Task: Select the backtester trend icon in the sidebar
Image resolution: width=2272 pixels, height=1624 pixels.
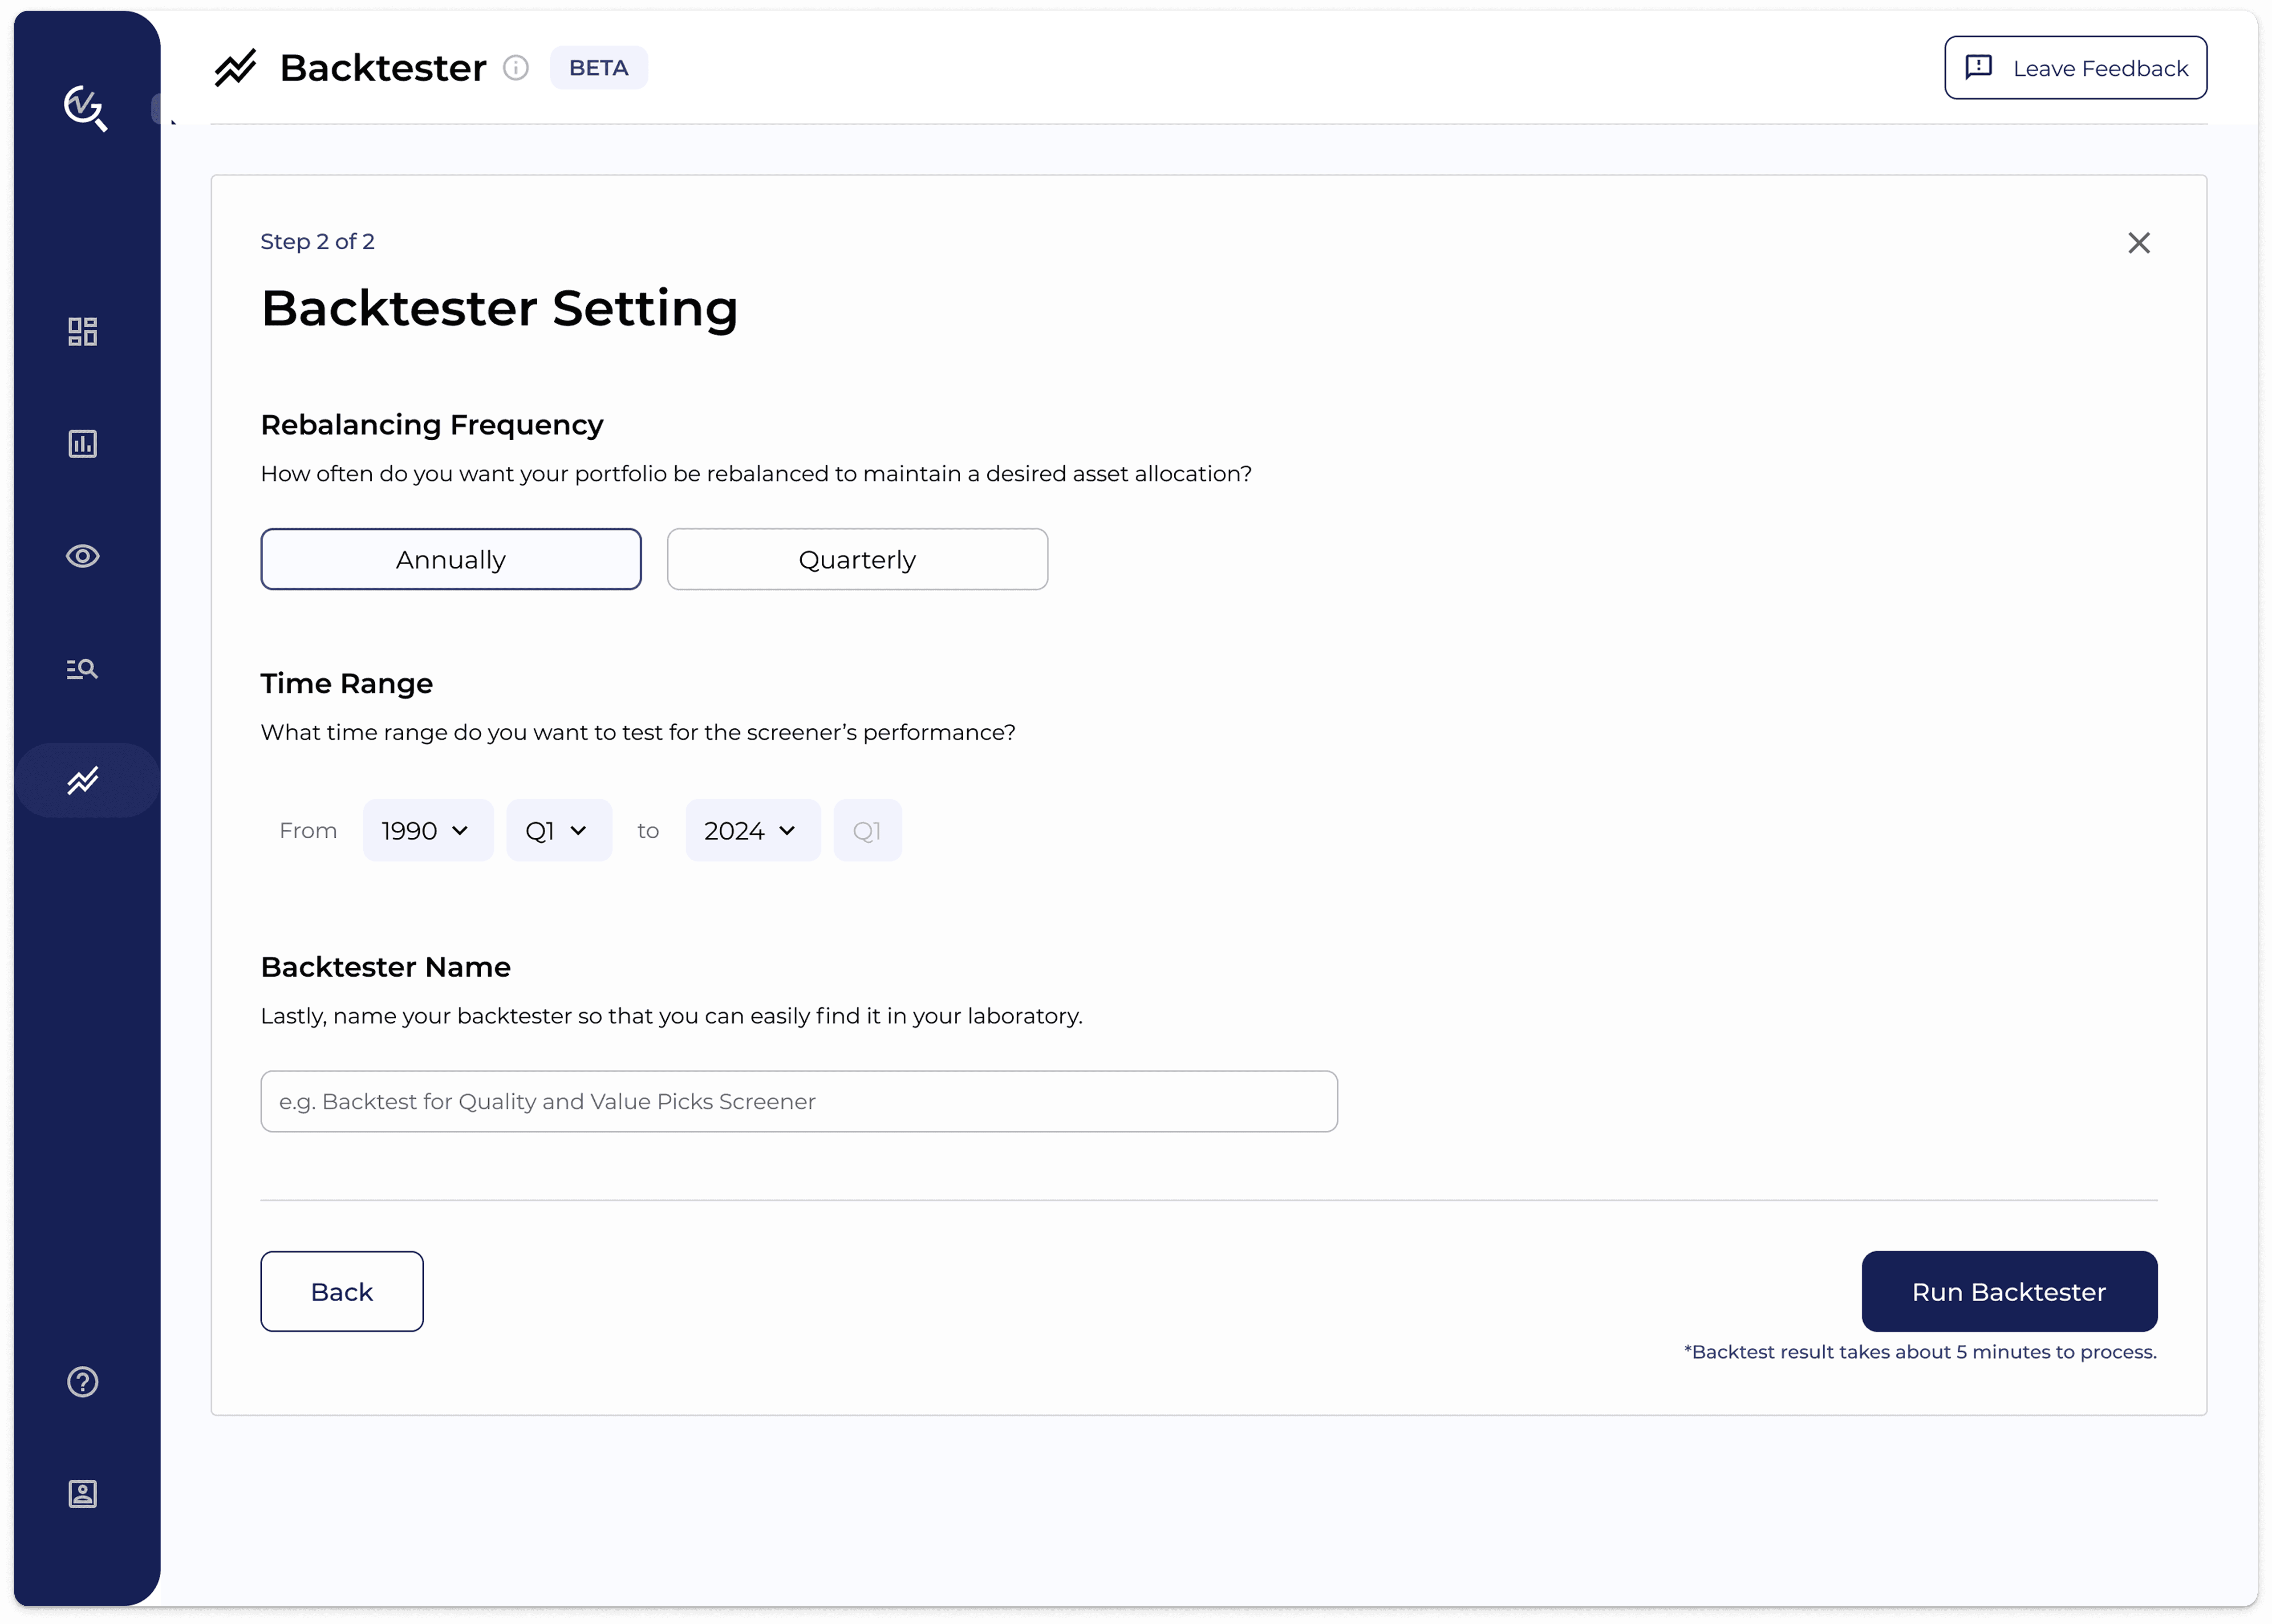Action: [83, 780]
